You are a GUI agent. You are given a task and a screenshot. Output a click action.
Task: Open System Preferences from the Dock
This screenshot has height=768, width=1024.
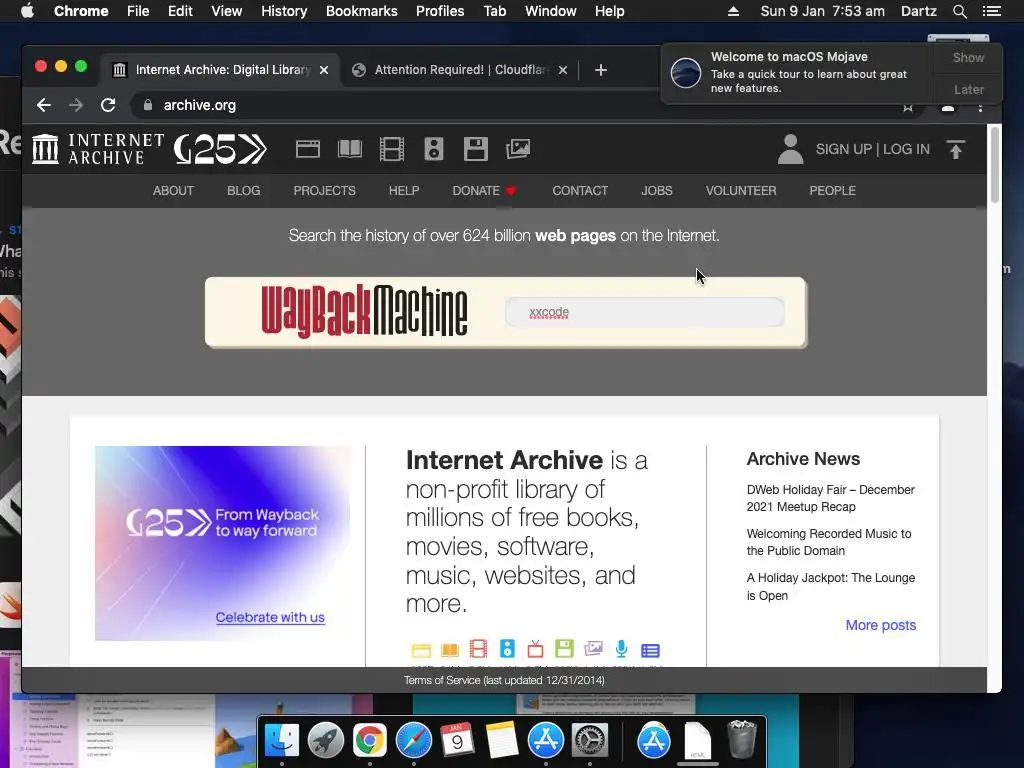(590, 741)
